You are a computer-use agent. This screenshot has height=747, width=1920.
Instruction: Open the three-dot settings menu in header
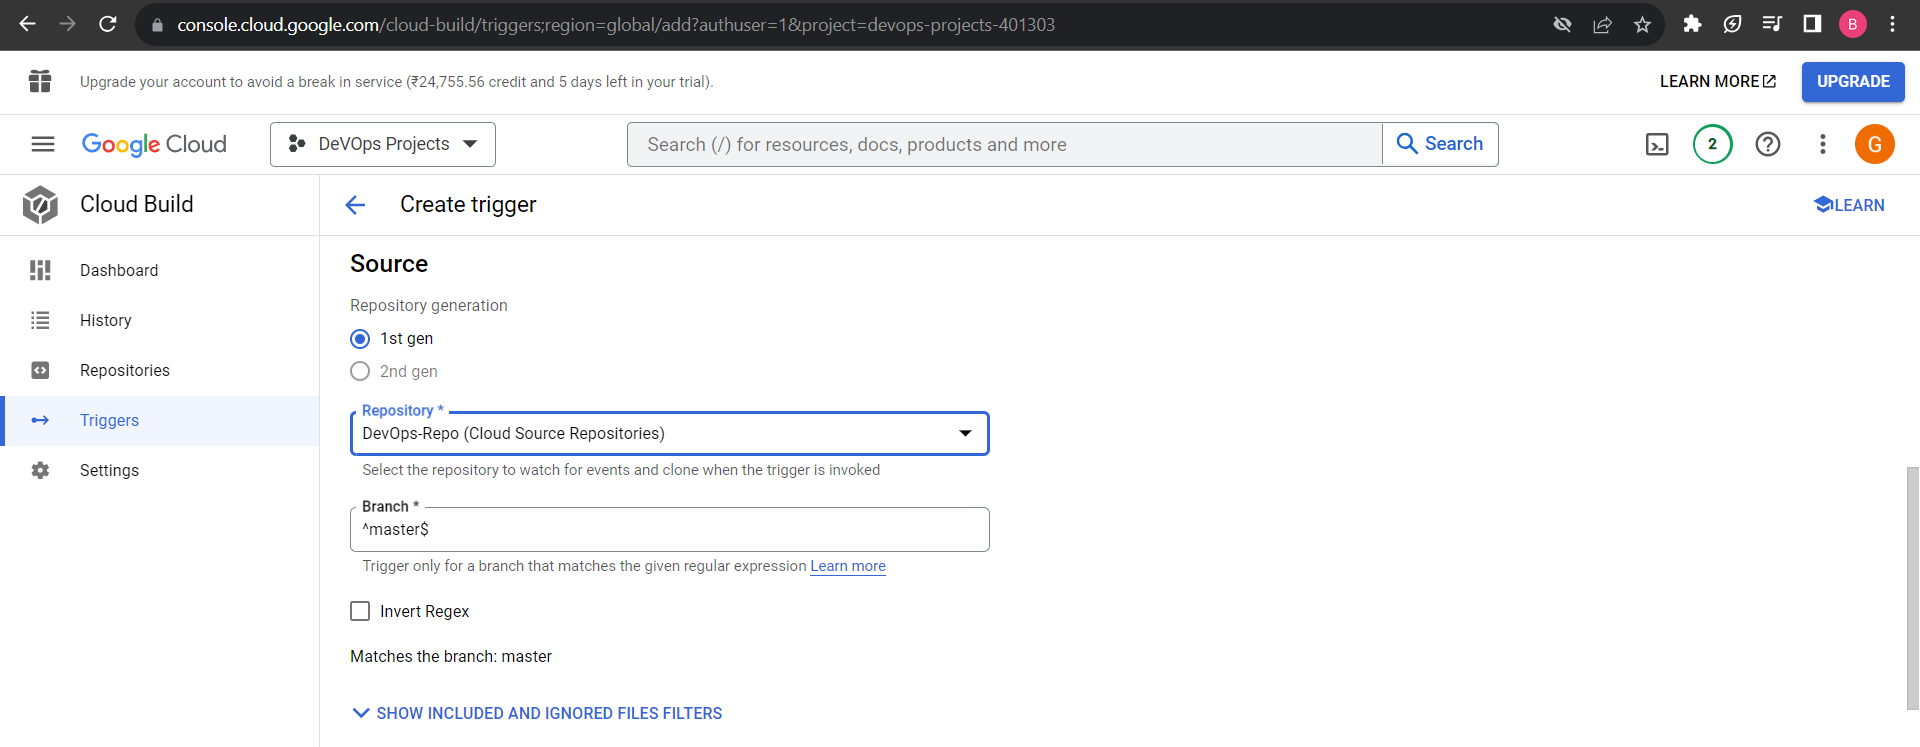pos(1822,145)
